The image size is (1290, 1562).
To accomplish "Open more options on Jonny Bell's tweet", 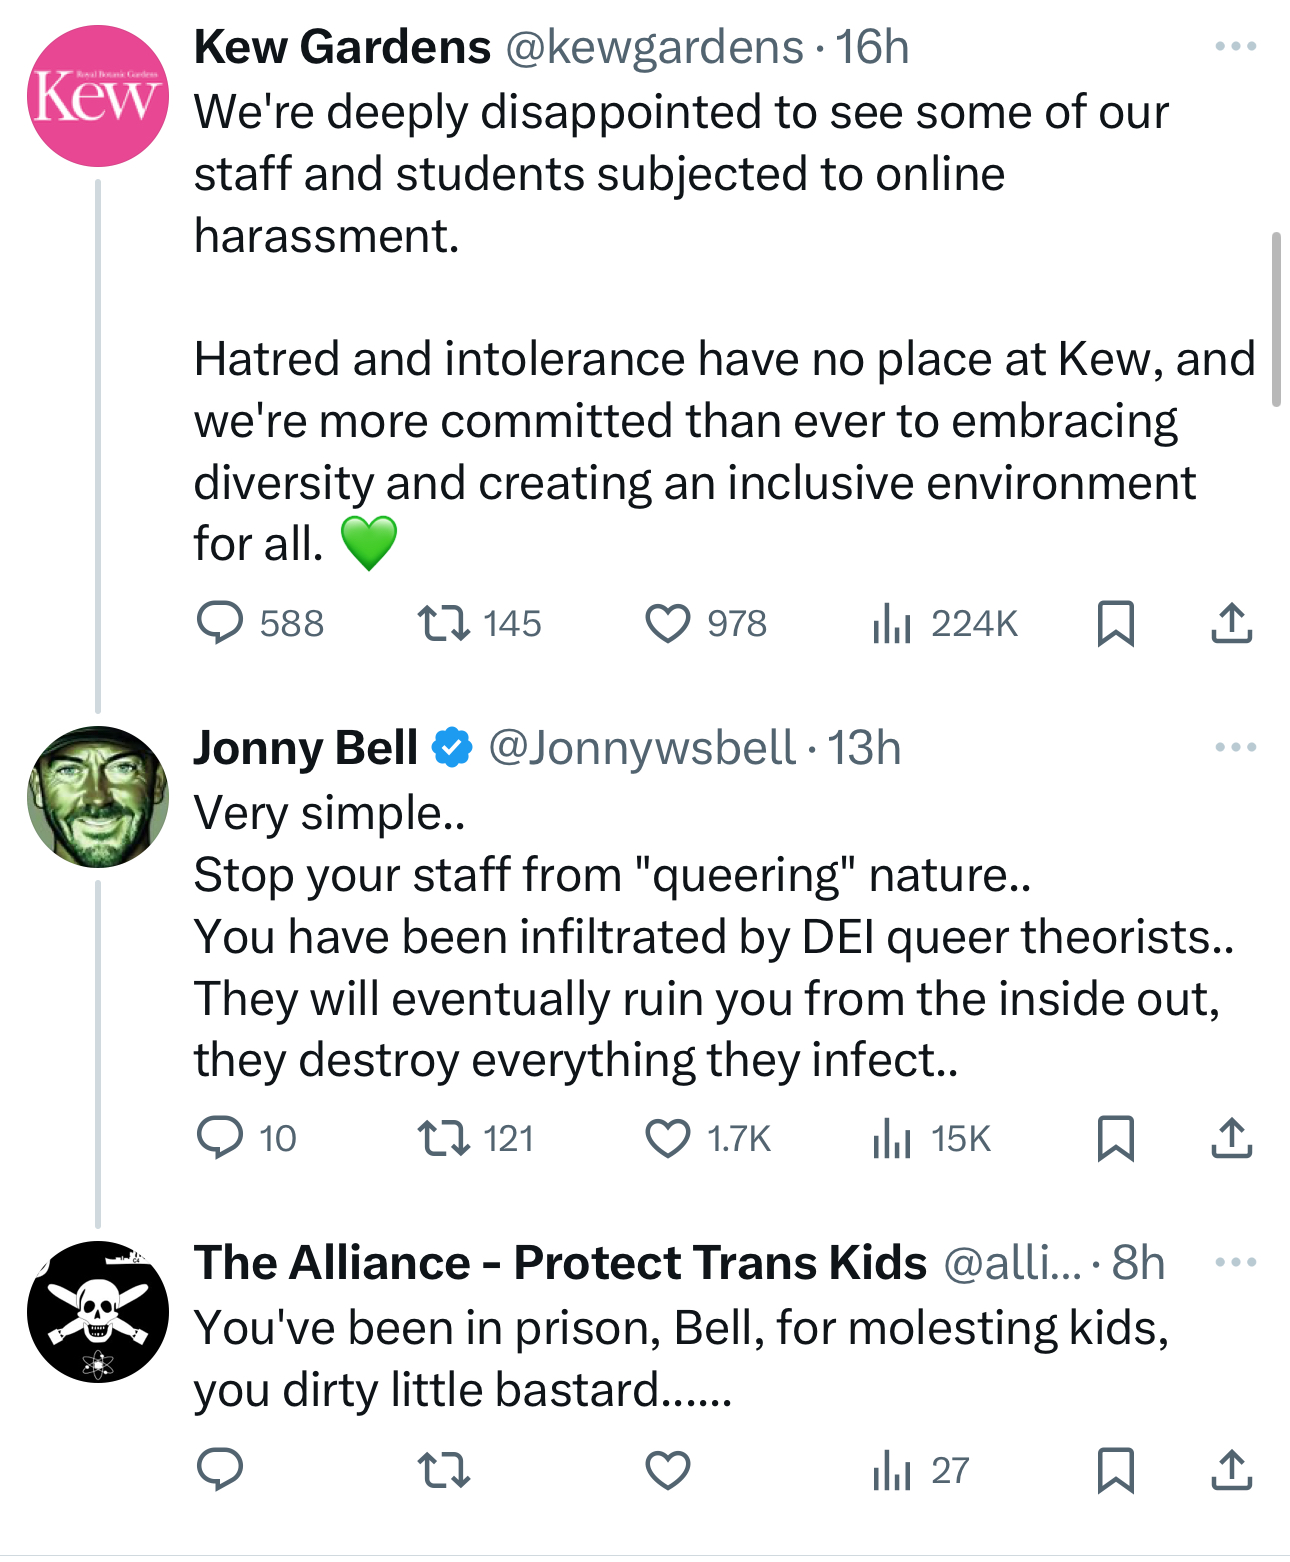I will (x=1235, y=747).
